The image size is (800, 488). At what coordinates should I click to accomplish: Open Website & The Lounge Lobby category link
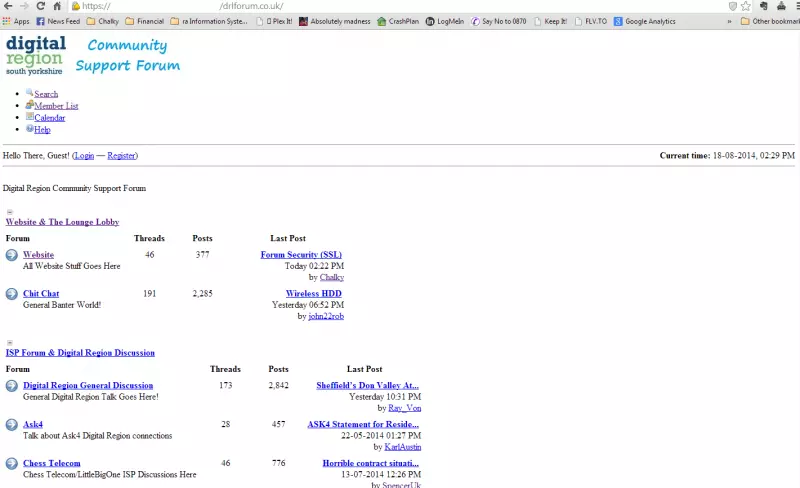tap(62, 222)
